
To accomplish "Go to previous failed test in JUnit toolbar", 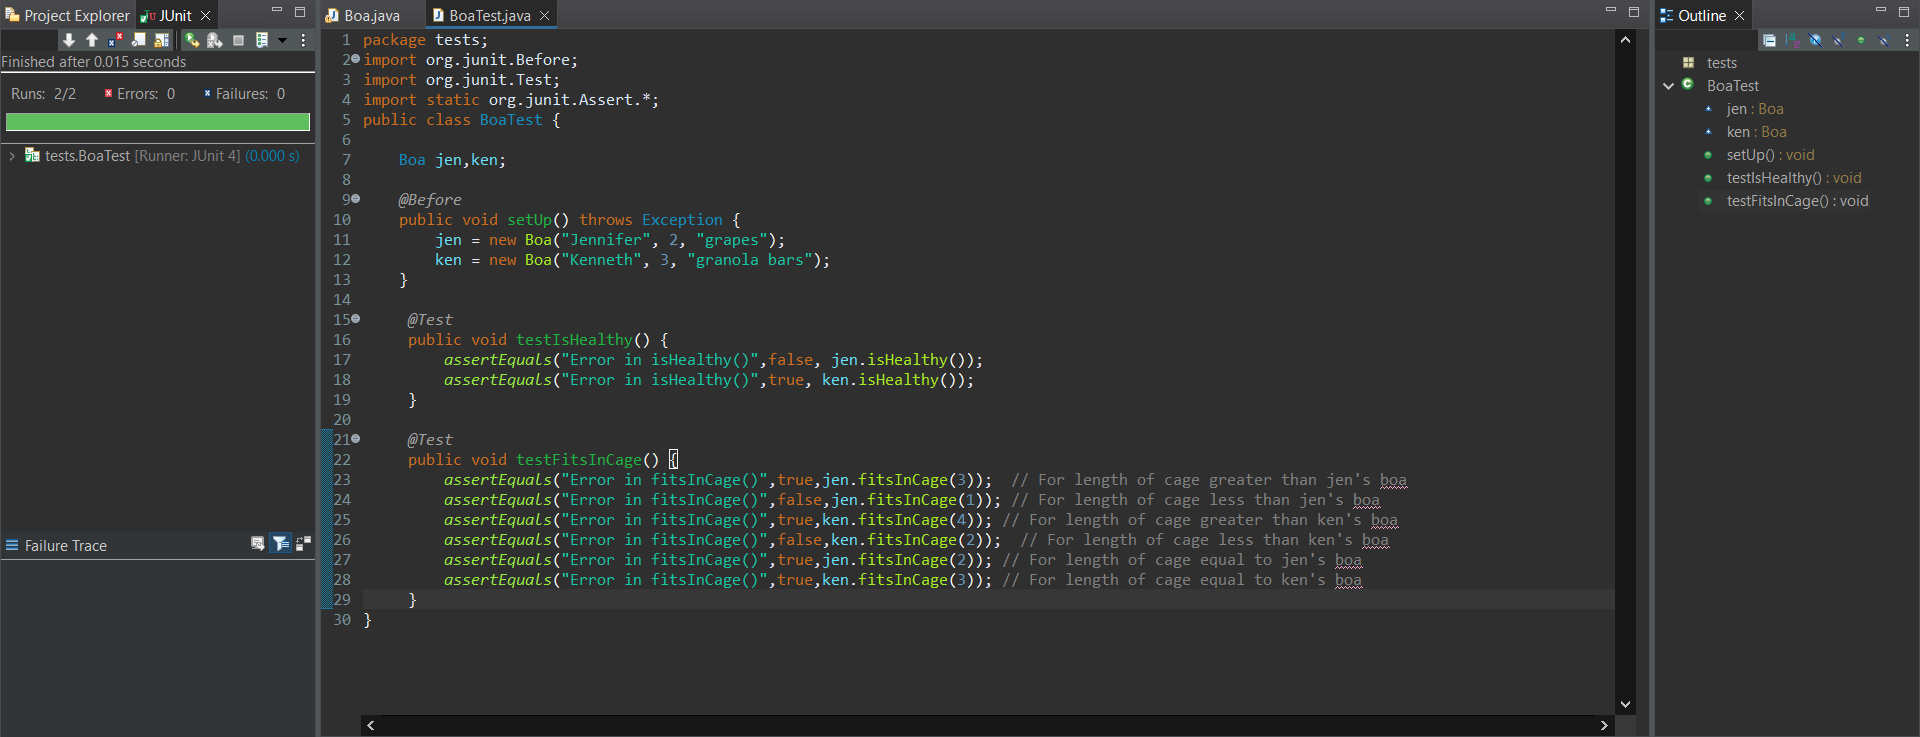I will (92, 40).
